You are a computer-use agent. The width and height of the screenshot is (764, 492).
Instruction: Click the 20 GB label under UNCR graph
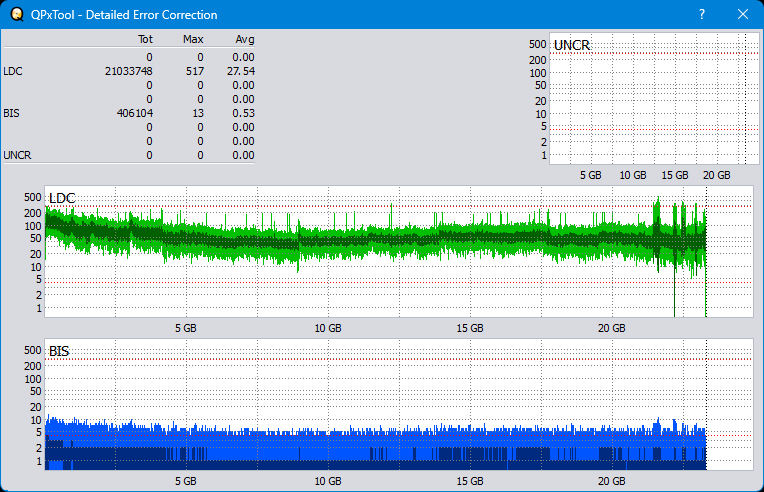pos(717,175)
